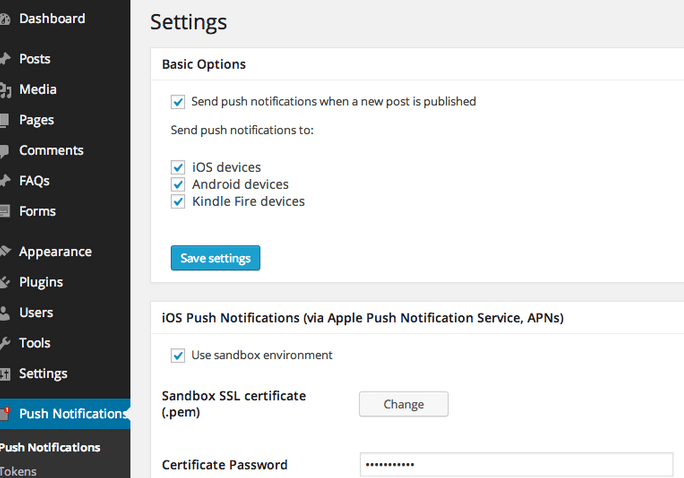Viewport: 684px width, 478px height.
Task: Toggle the Kindle Fire devices checkbox
Action: click(x=178, y=201)
